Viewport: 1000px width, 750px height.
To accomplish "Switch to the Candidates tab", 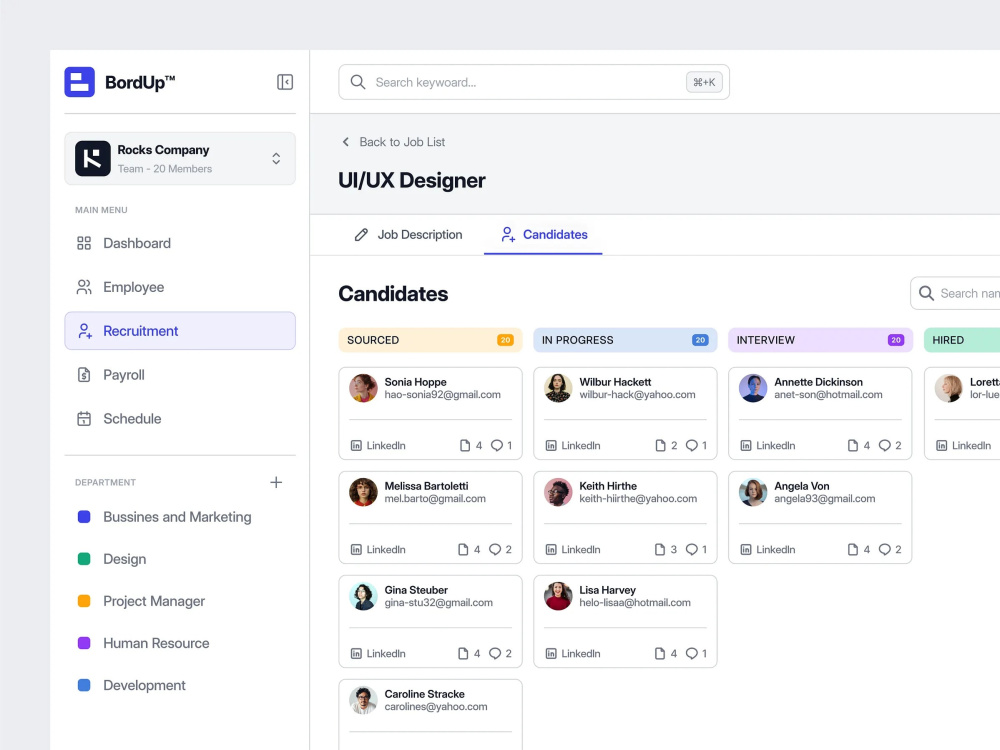I will tap(543, 235).
